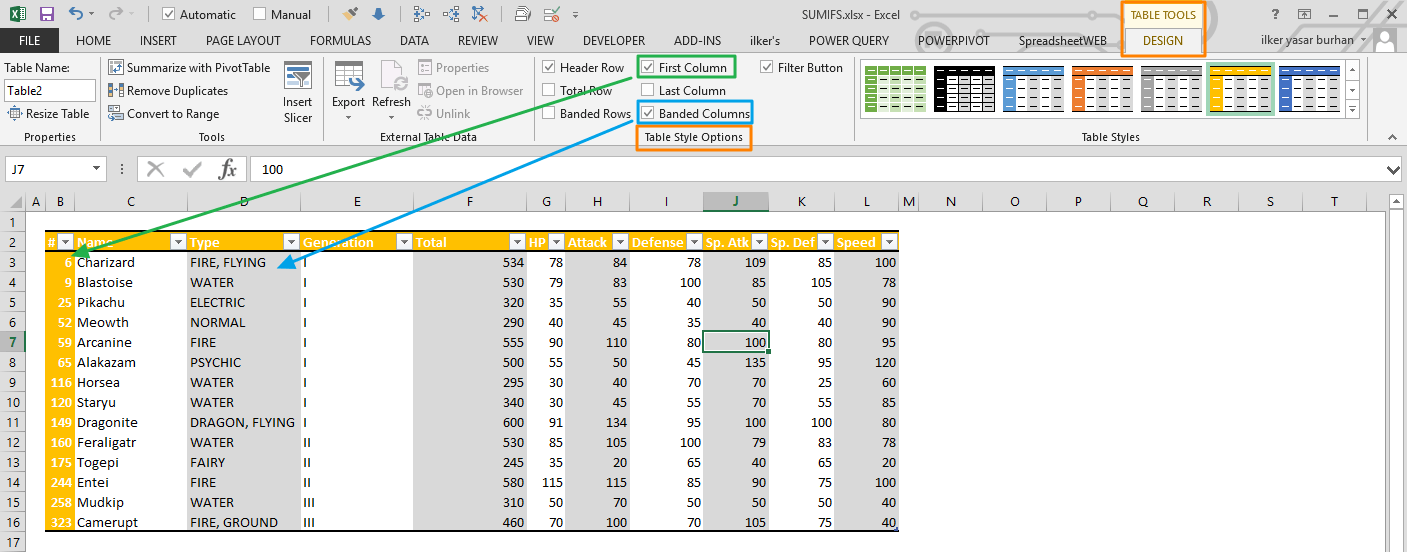Click the Trace Precedents icon

coord(422,14)
